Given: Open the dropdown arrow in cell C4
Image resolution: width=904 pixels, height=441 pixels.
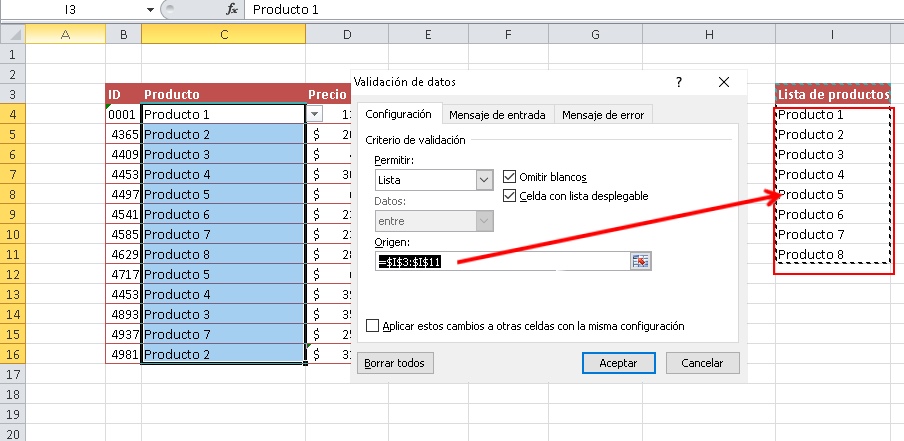Looking at the screenshot, I should [314, 115].
